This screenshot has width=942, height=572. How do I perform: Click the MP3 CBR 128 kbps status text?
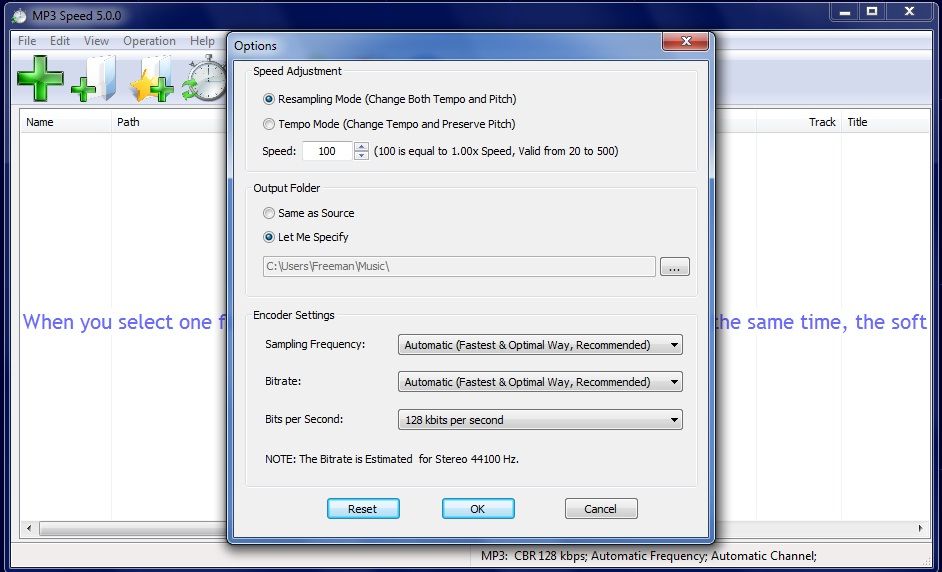[x=649, y=556]
